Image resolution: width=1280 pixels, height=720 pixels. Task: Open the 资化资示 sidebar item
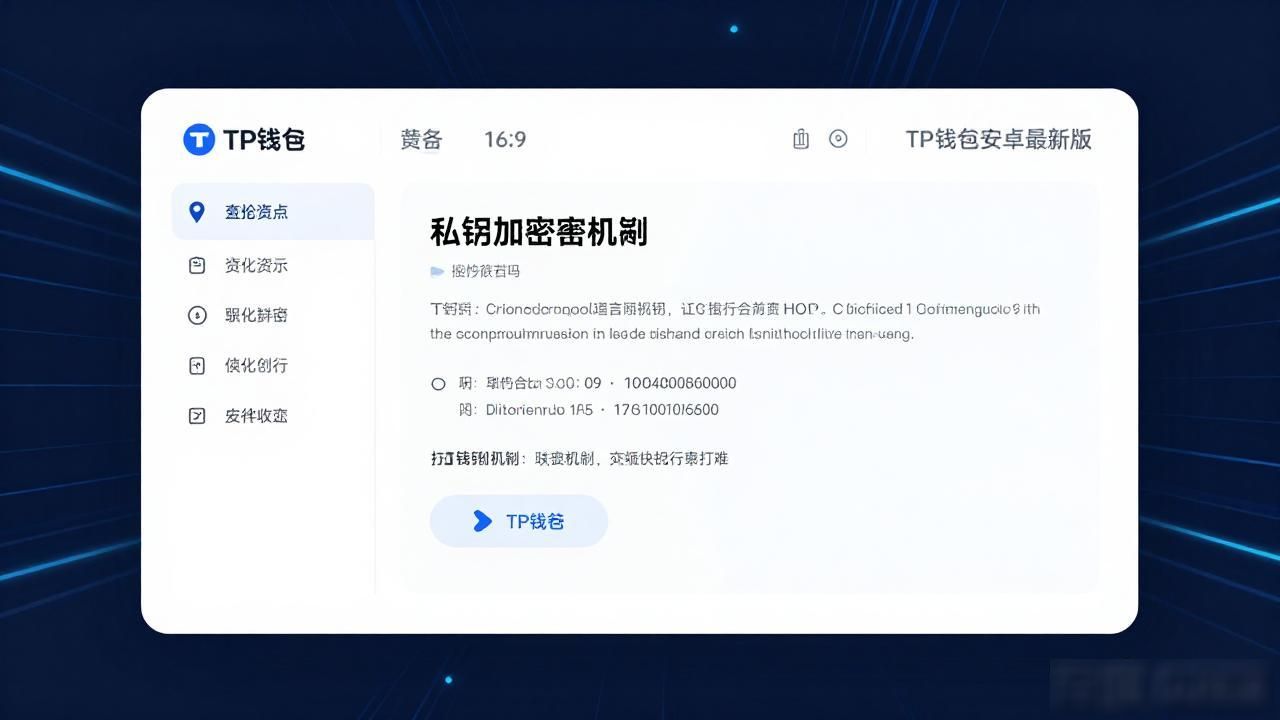(256, 266)
